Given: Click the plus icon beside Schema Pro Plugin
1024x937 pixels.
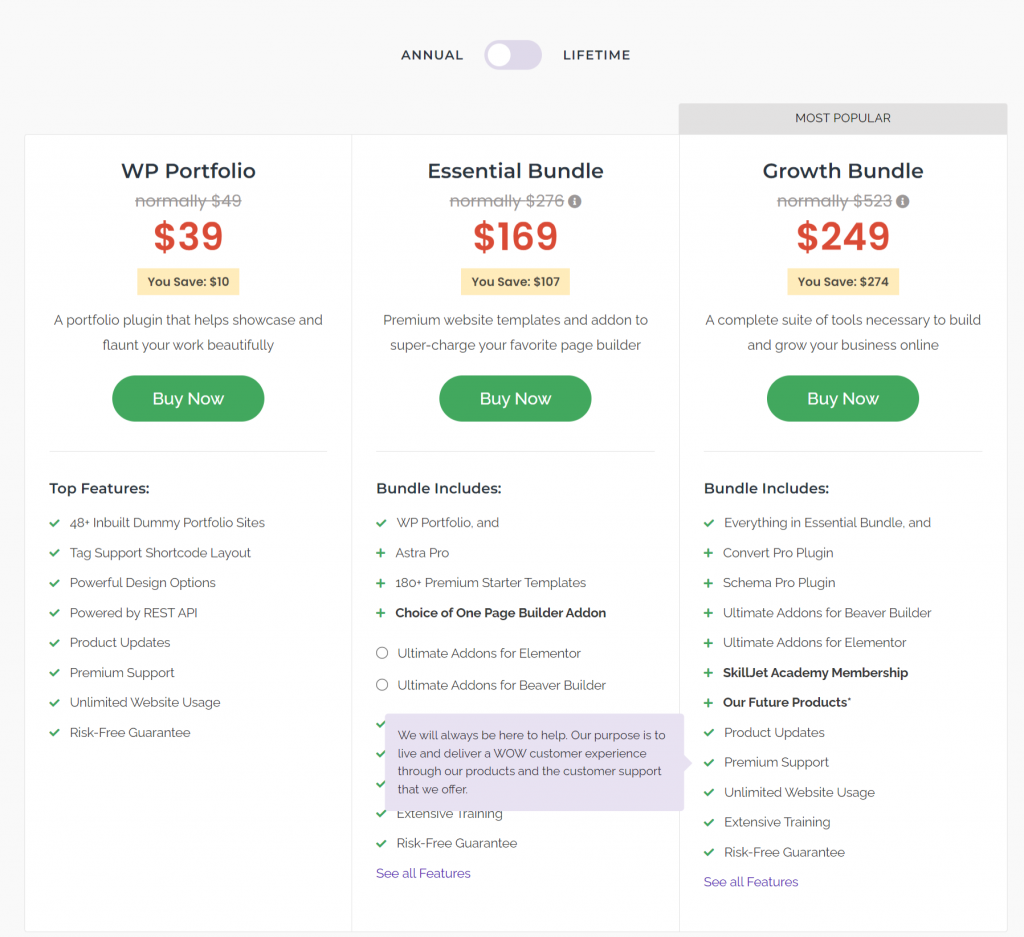Looking at the screenshot, I should (709, 582).
